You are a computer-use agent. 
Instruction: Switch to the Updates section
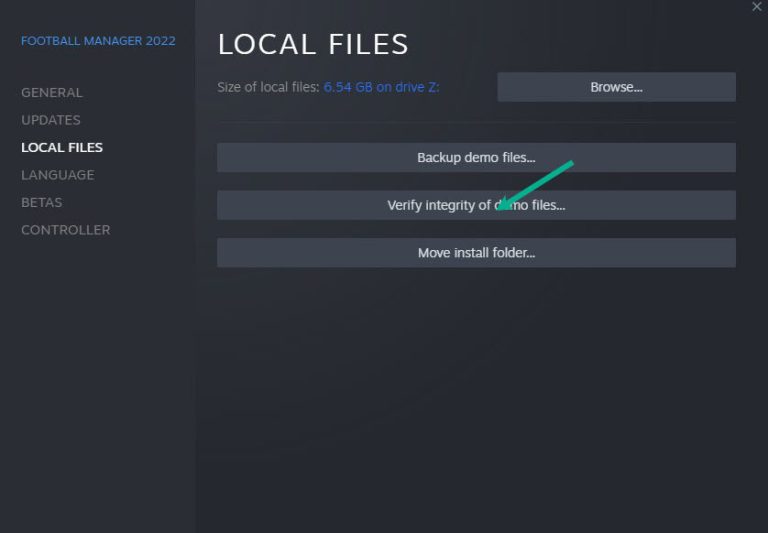[51, 120]
